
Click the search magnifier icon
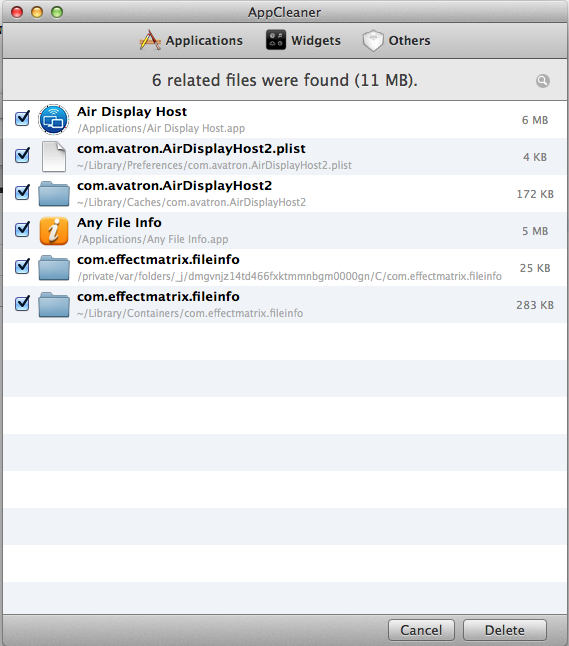(x=543, y=81)
